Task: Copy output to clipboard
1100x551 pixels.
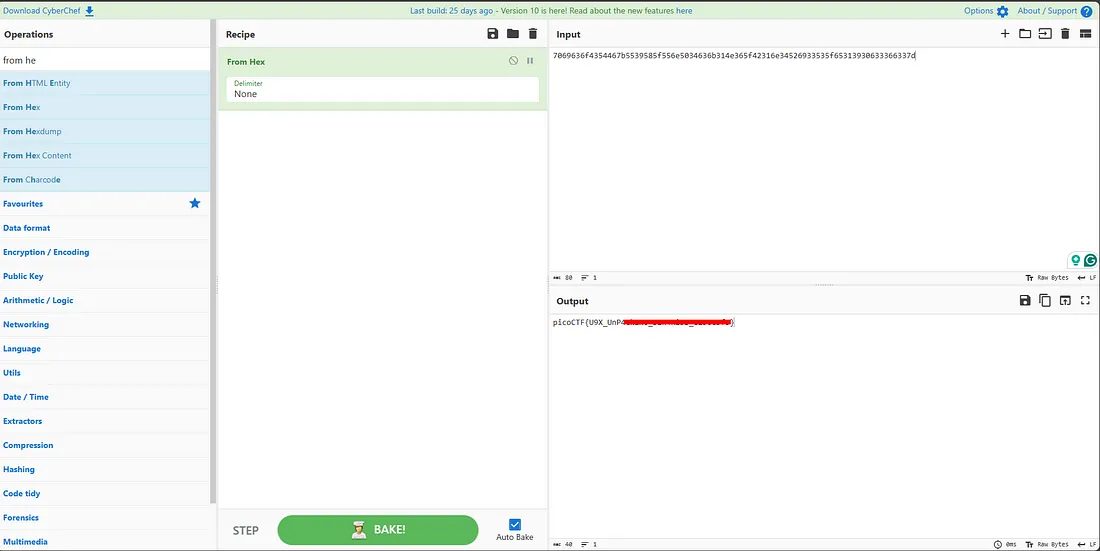Action: (1045, 300)
